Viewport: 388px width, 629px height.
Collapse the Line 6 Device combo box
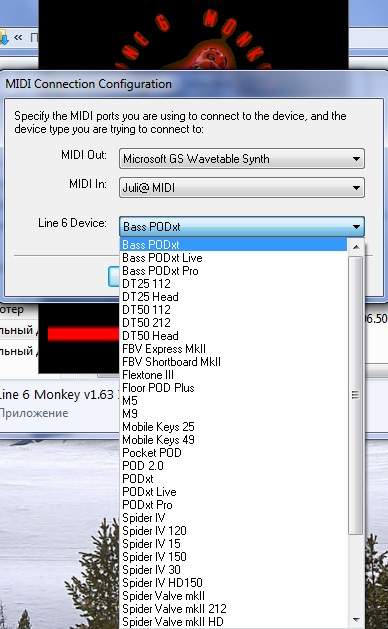(x=242, y=227)
